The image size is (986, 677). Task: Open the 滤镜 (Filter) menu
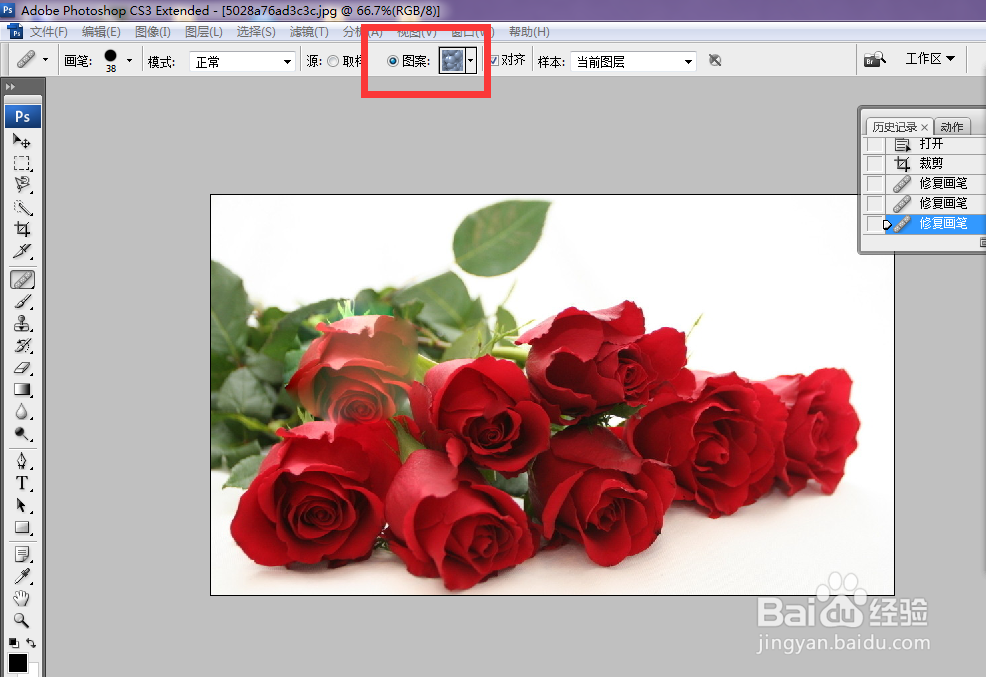(x=308, y=31)
